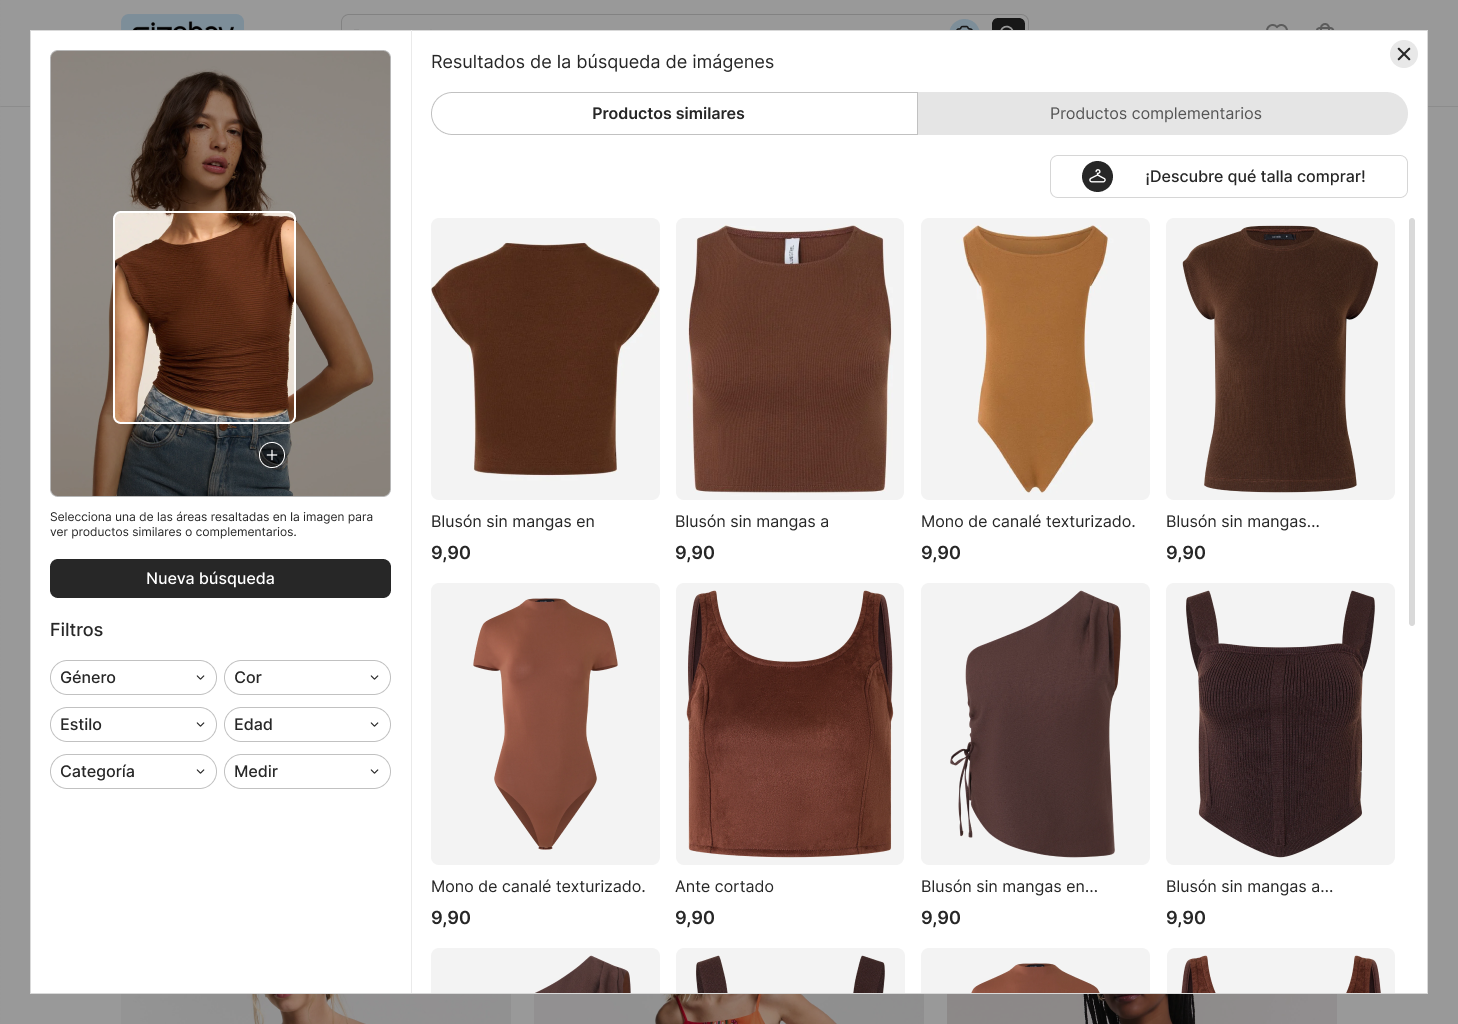Open the Medir filter dropdown
Viewport: 1458px width, 1024px height.
coord(307,772)
